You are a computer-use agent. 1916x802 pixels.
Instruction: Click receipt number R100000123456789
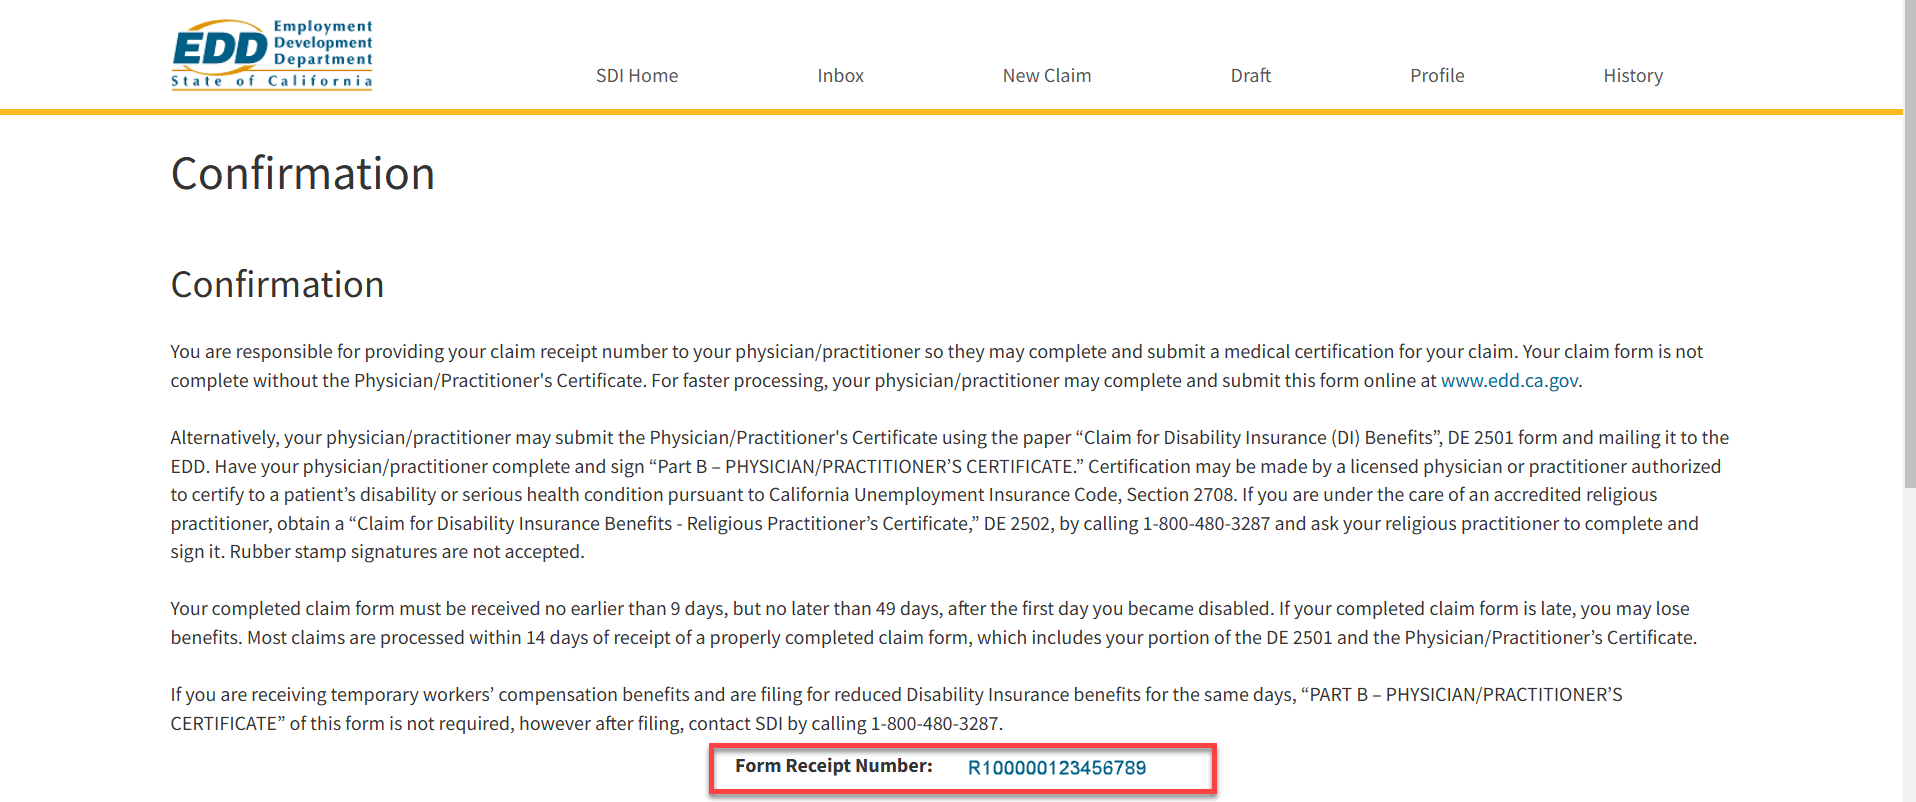[1056, 768]
